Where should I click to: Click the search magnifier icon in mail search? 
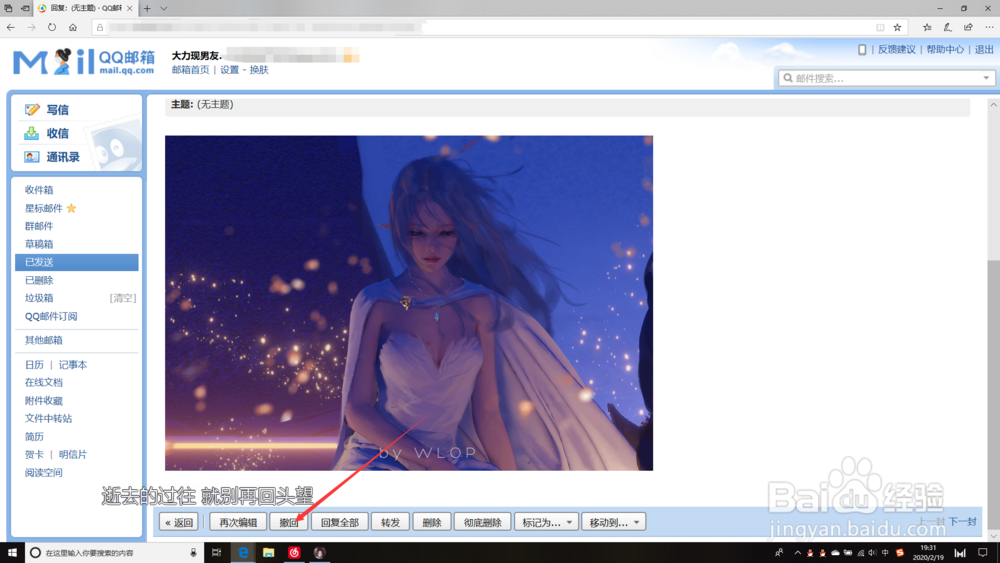tap(788, 78)
